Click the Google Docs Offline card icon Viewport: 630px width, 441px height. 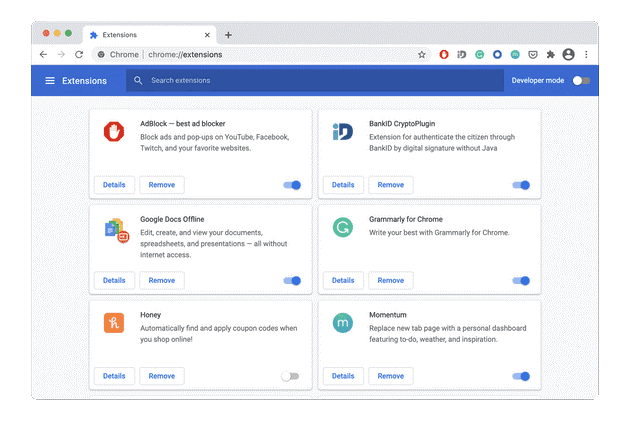pos(117,230)
